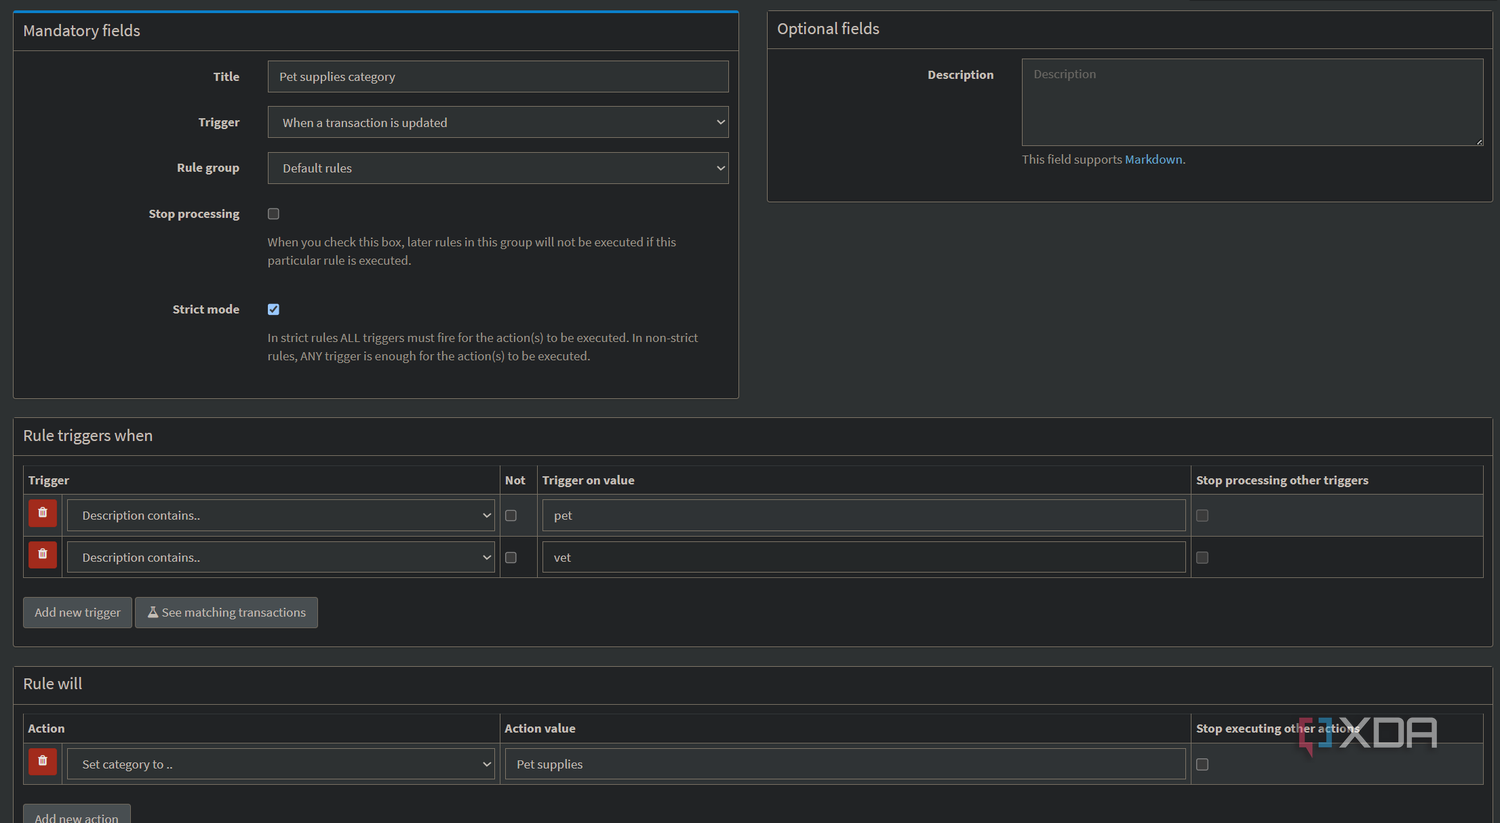The image size is (1500, 823).
Task: Check Stop processing other triggers for pet row
Action: 1202,516
